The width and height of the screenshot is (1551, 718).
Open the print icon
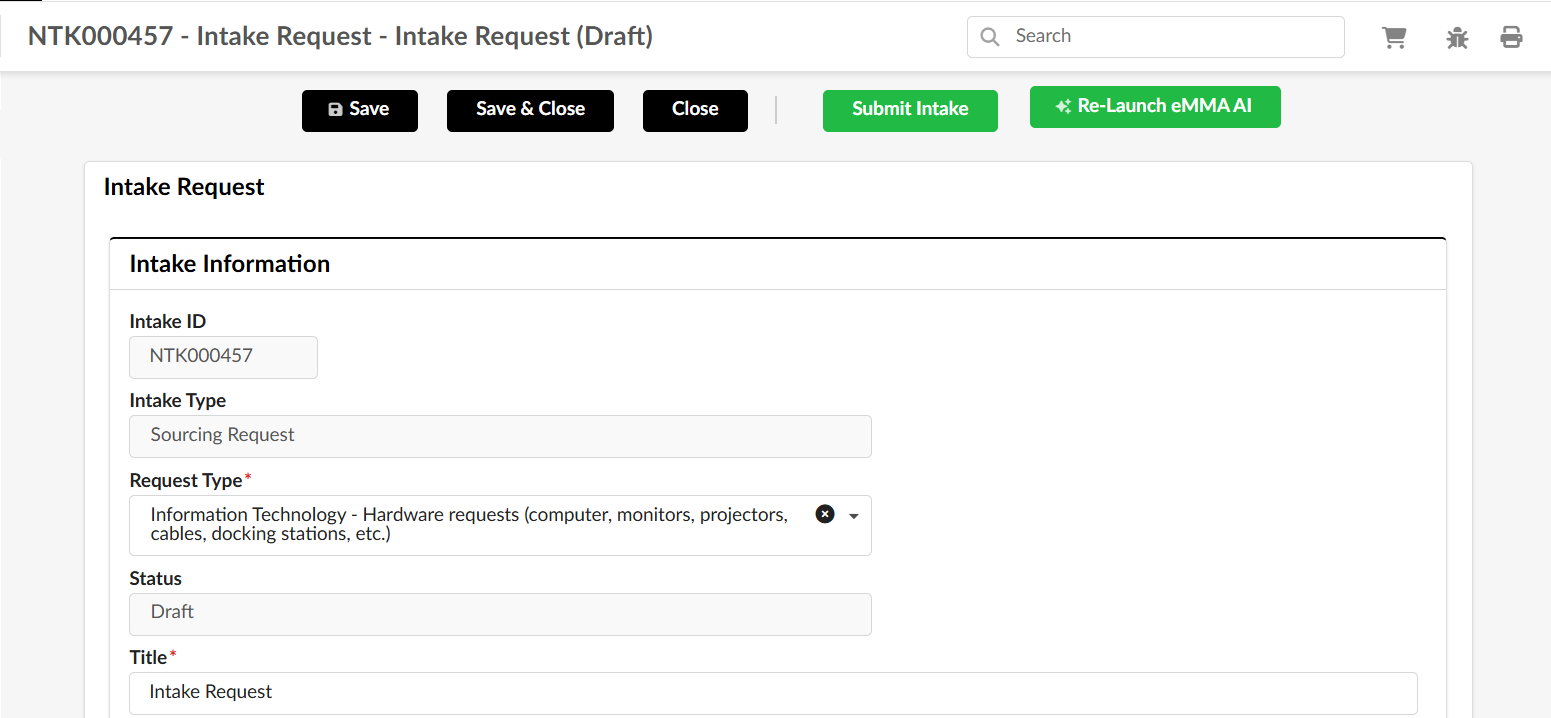pyautogui.click(x=1511, y=36)
